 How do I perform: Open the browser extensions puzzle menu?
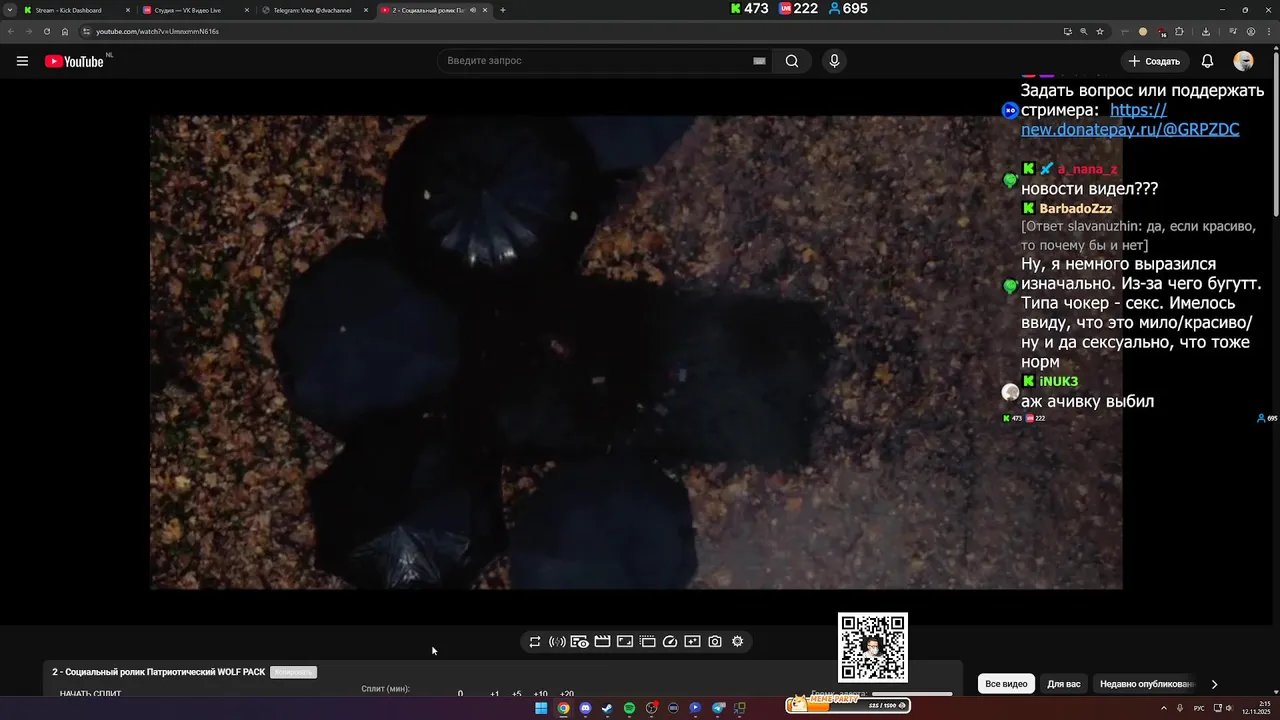[x=1179, y=31]
